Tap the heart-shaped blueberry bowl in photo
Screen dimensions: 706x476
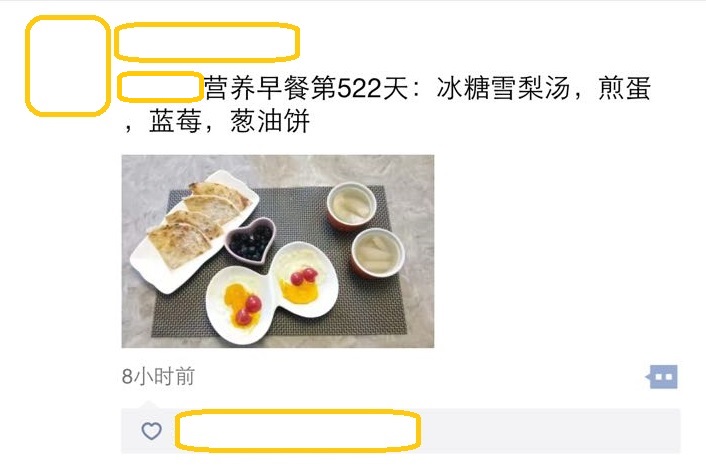pyautogui.click(x=250, y=240)
